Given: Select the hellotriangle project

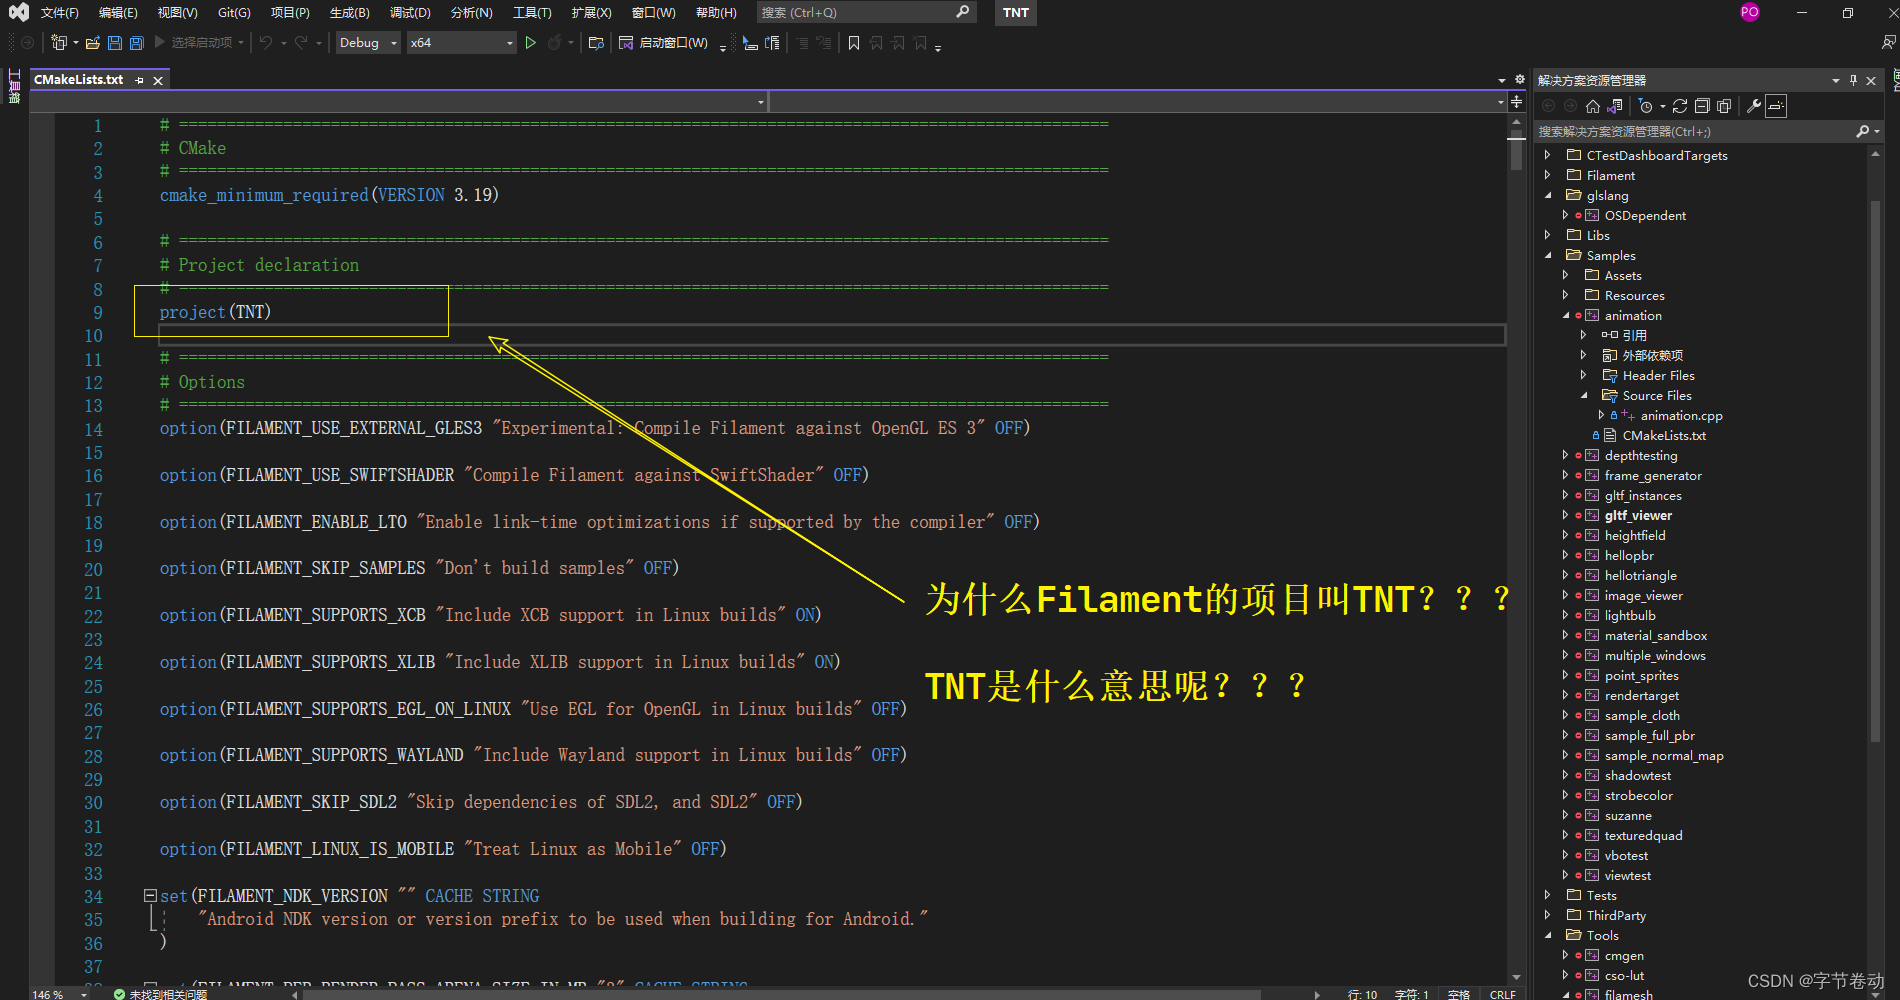Looking at the screenshot, I should click(x=1640, y=575).
